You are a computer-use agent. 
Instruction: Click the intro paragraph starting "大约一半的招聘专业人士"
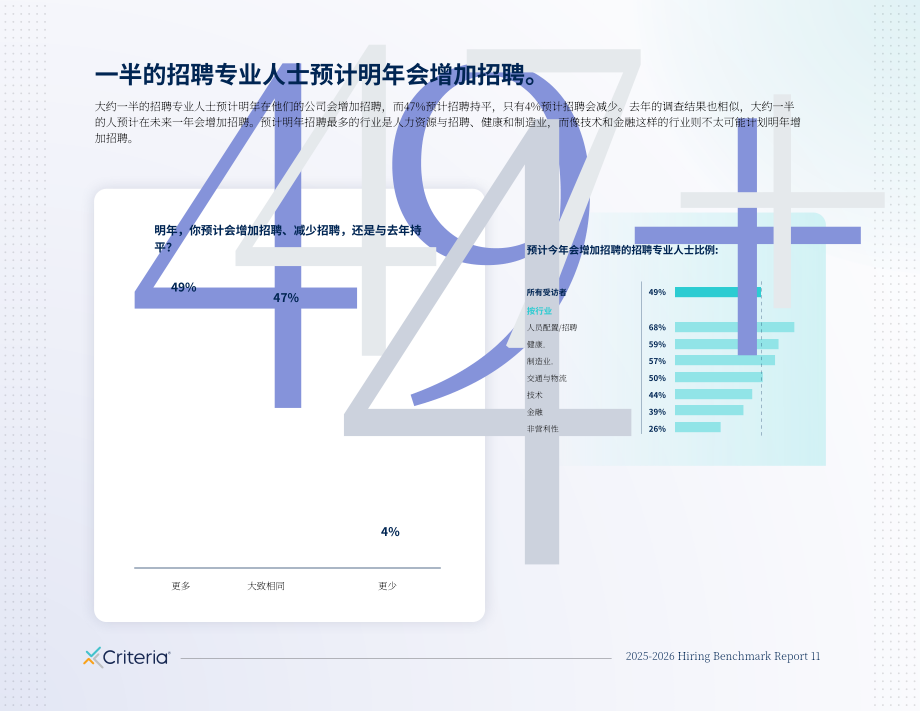(x=448, y=122)
